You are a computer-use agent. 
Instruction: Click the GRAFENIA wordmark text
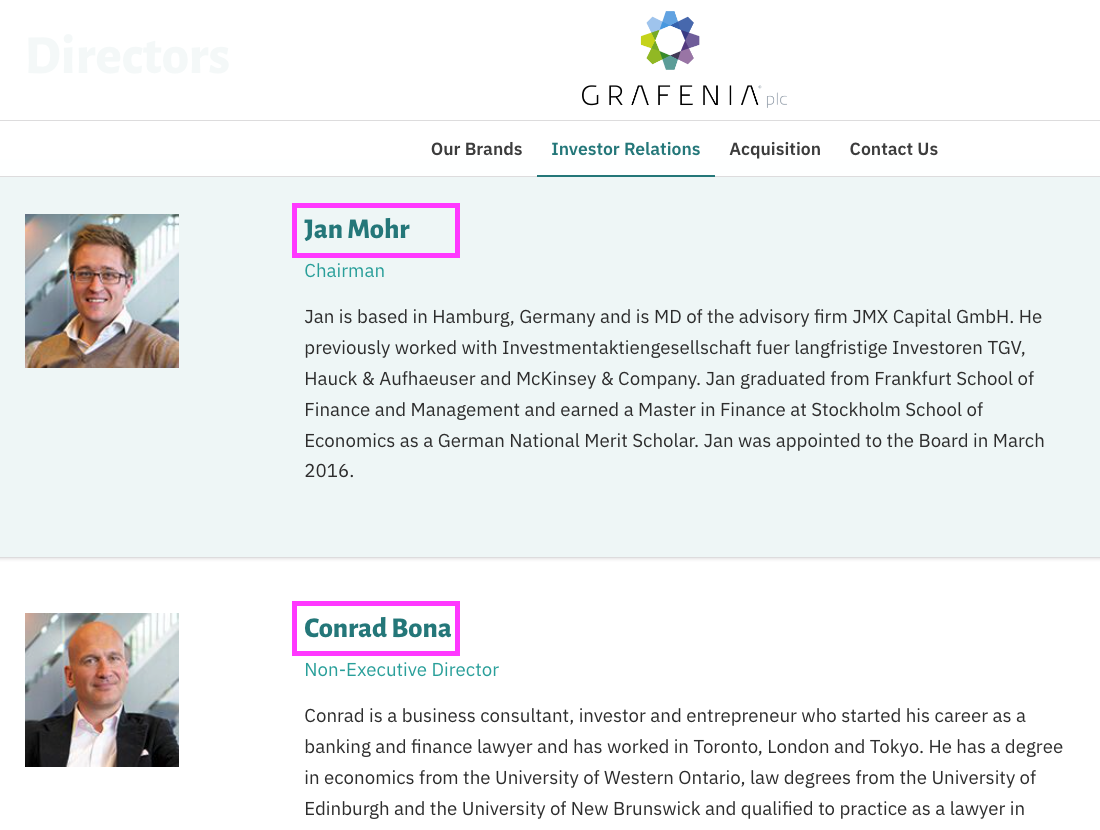(x=671, y=95)
